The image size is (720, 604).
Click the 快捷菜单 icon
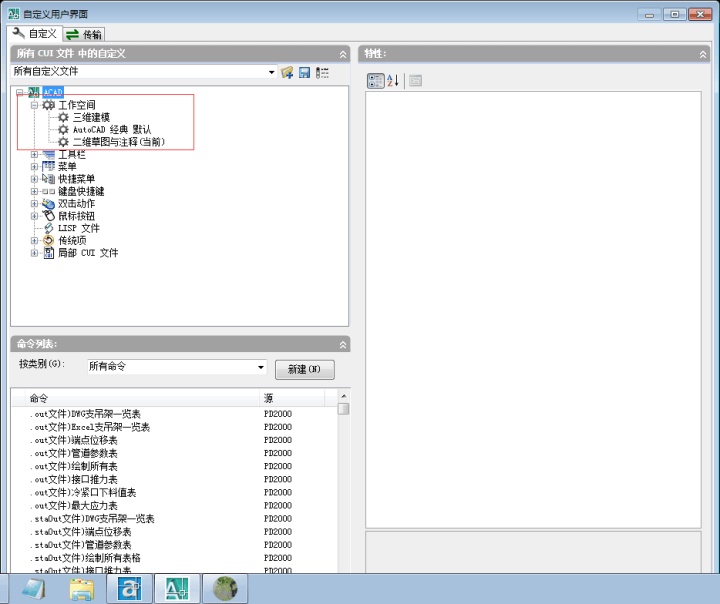tap(48, 179)
